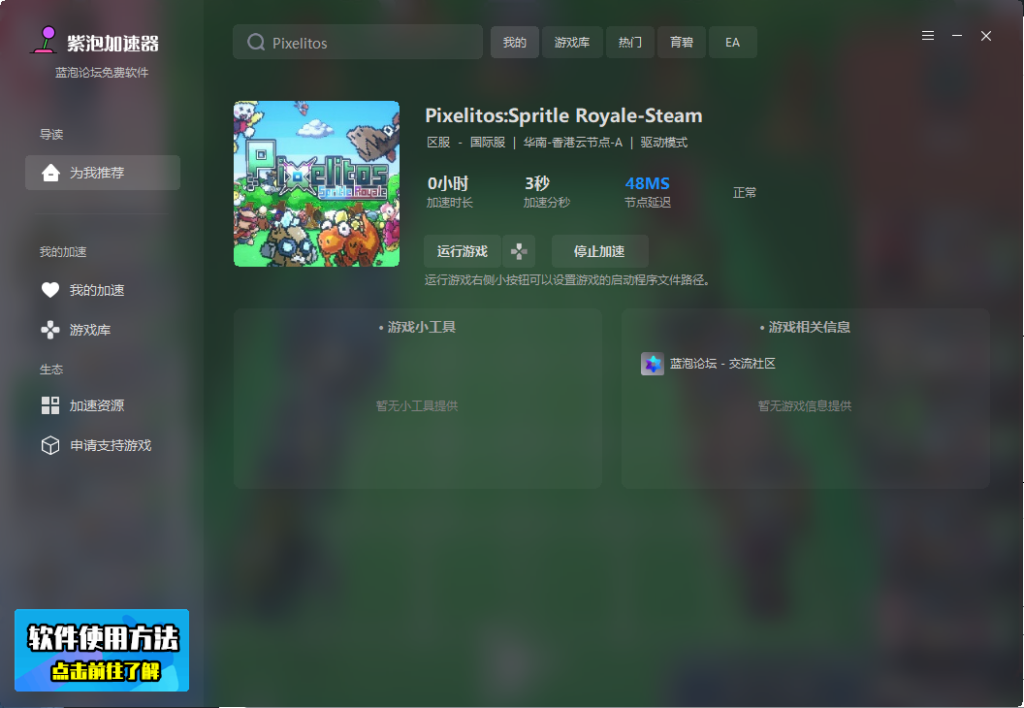Switch to the 我的 tab

tap(515, 42)
